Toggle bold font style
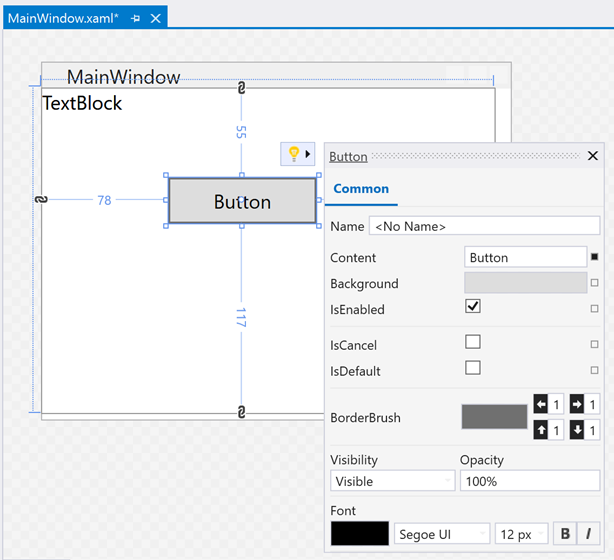 coord(566,533)
